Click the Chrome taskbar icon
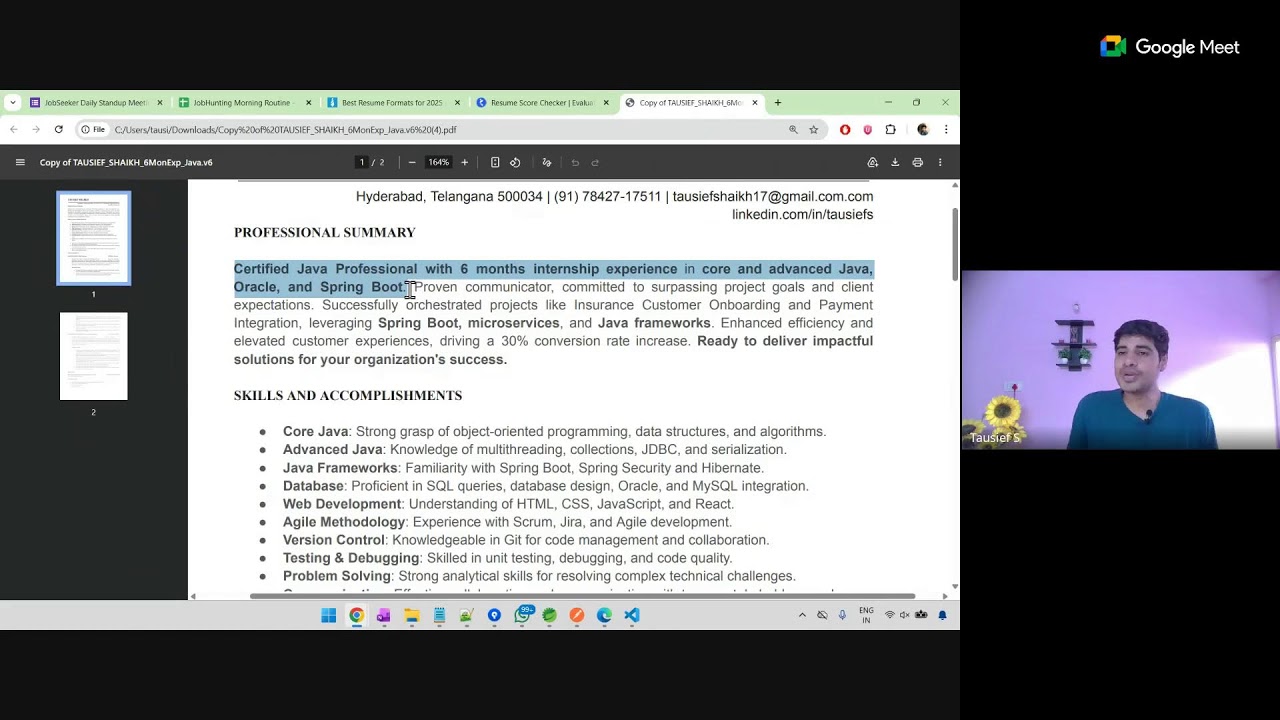The width and height of the screenshot is (1280, 720). point(356,615)
